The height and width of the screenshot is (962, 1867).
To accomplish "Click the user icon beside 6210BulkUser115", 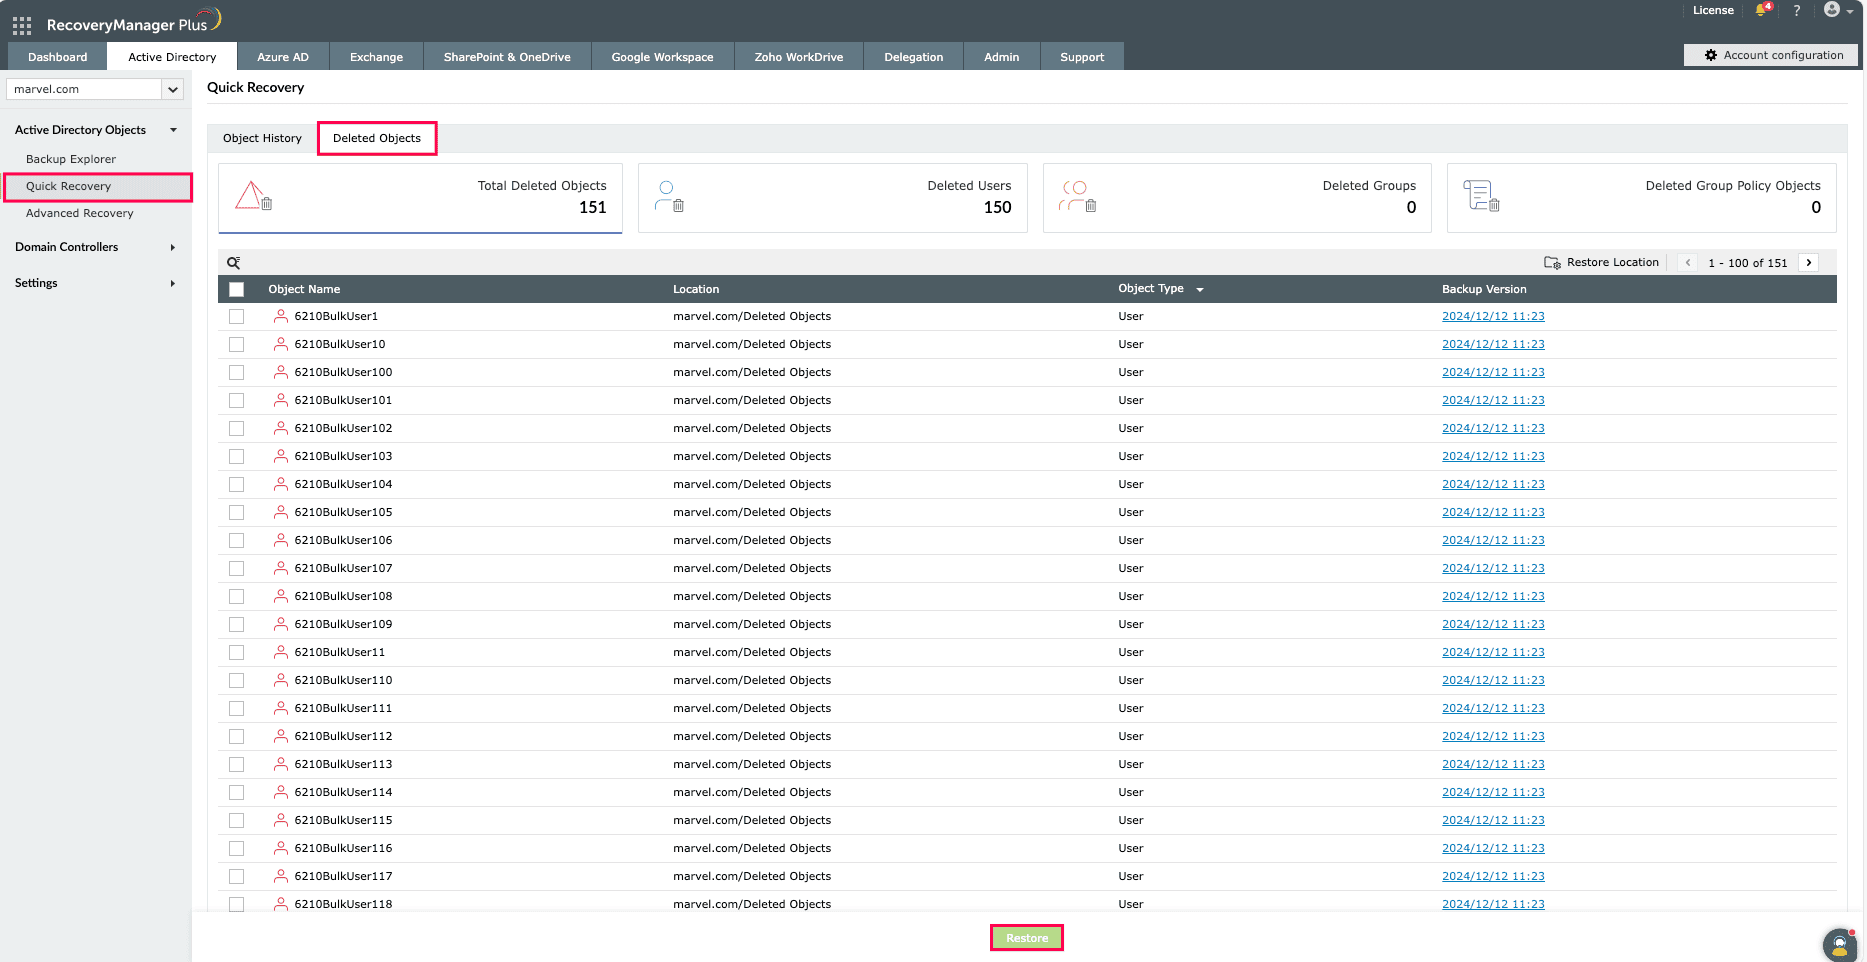I will 281,820.
